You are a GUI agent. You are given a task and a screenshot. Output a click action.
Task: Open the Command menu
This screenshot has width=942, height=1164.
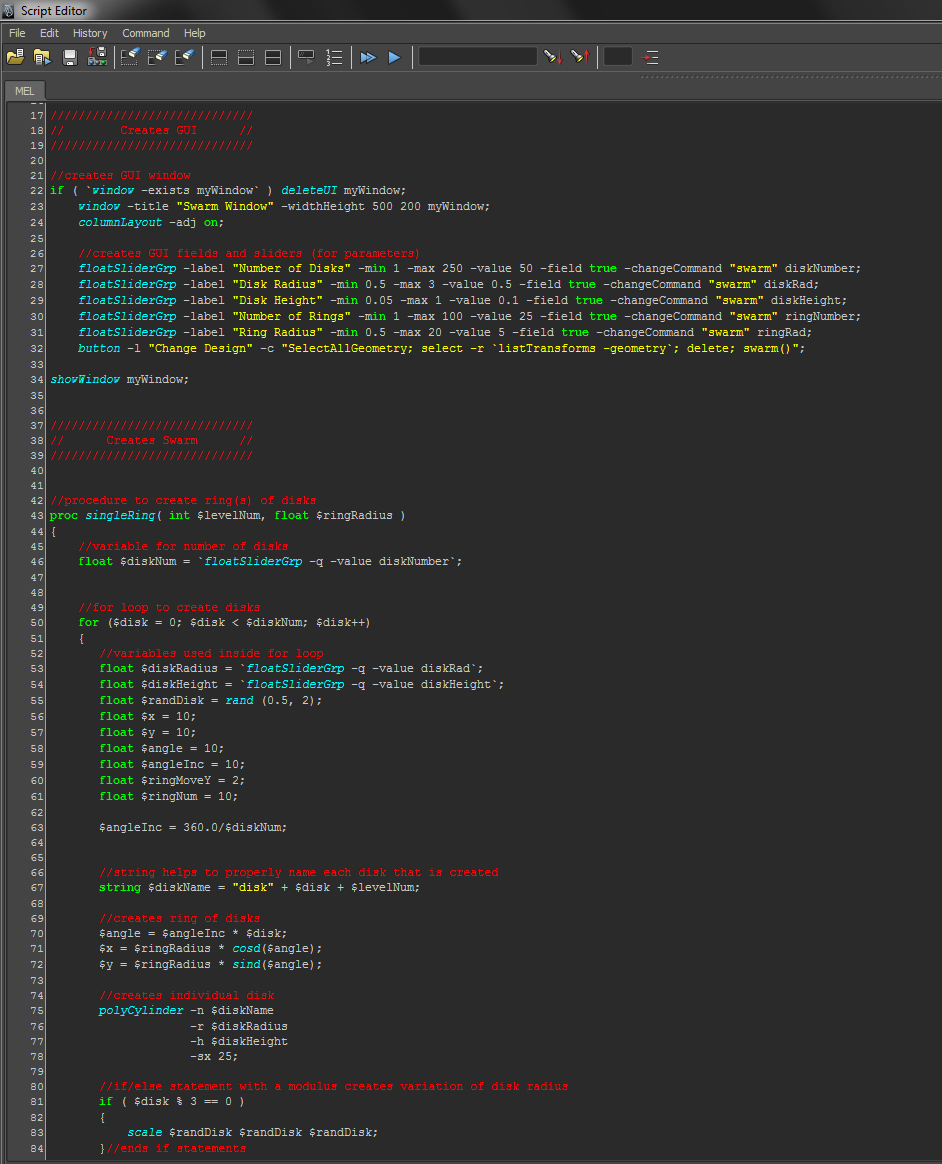tap(145, 33)
